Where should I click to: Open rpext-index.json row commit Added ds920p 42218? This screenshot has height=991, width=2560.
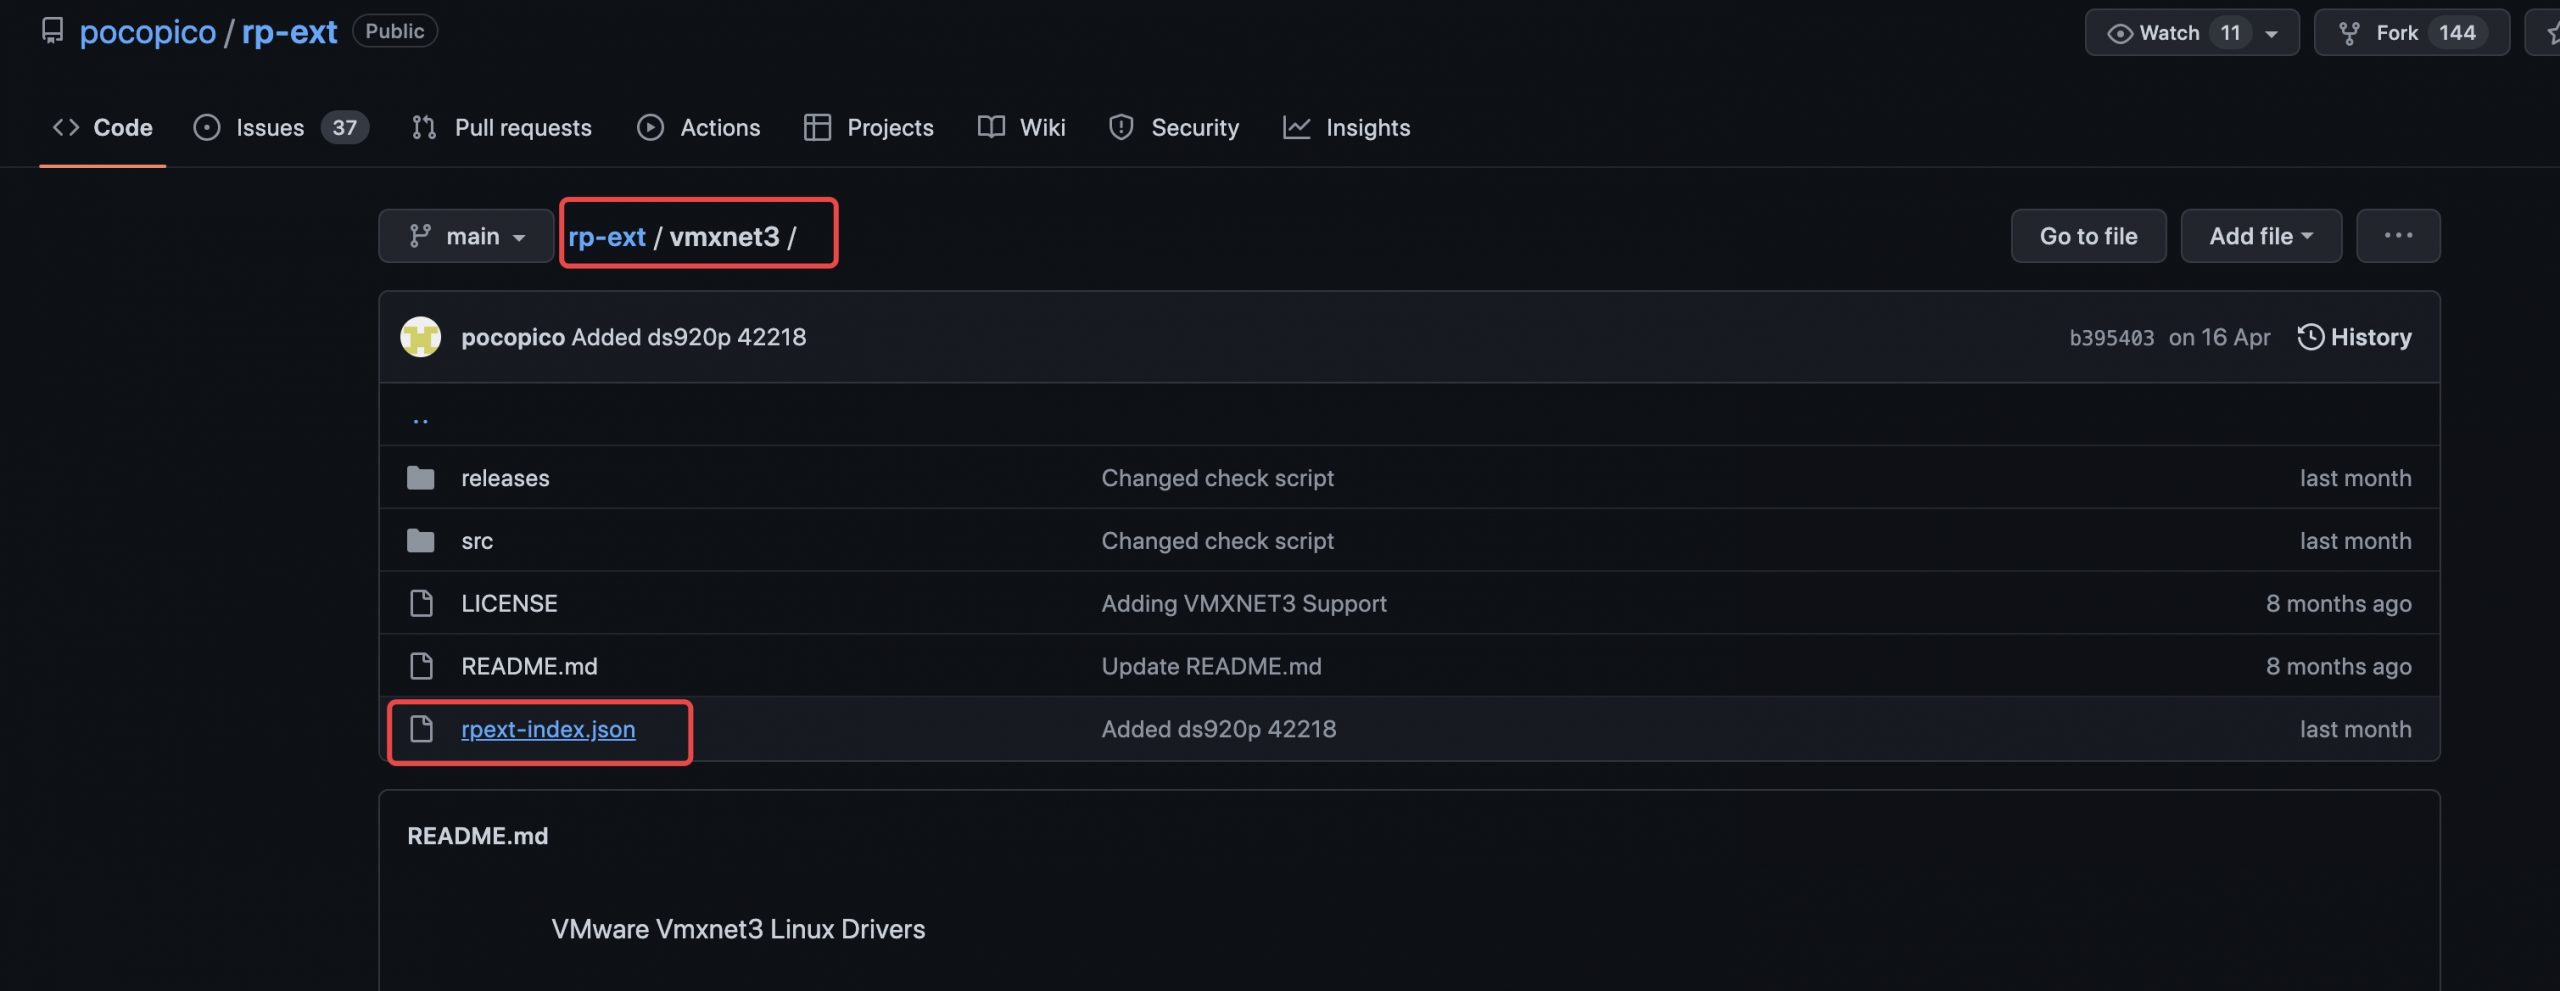[x=1218, y=729]
